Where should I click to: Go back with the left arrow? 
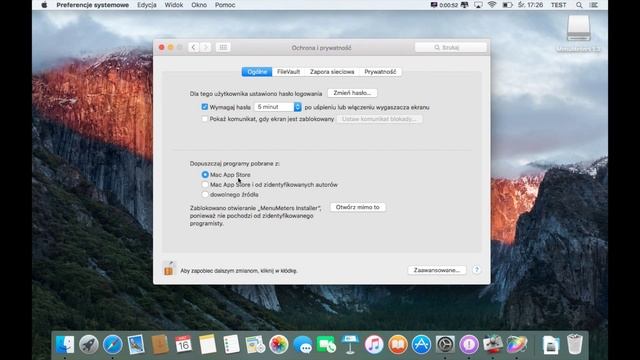pos(193,47)
